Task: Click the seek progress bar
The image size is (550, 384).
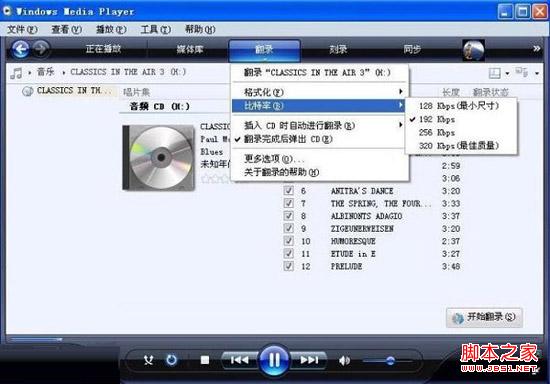Action: point(36,339)
